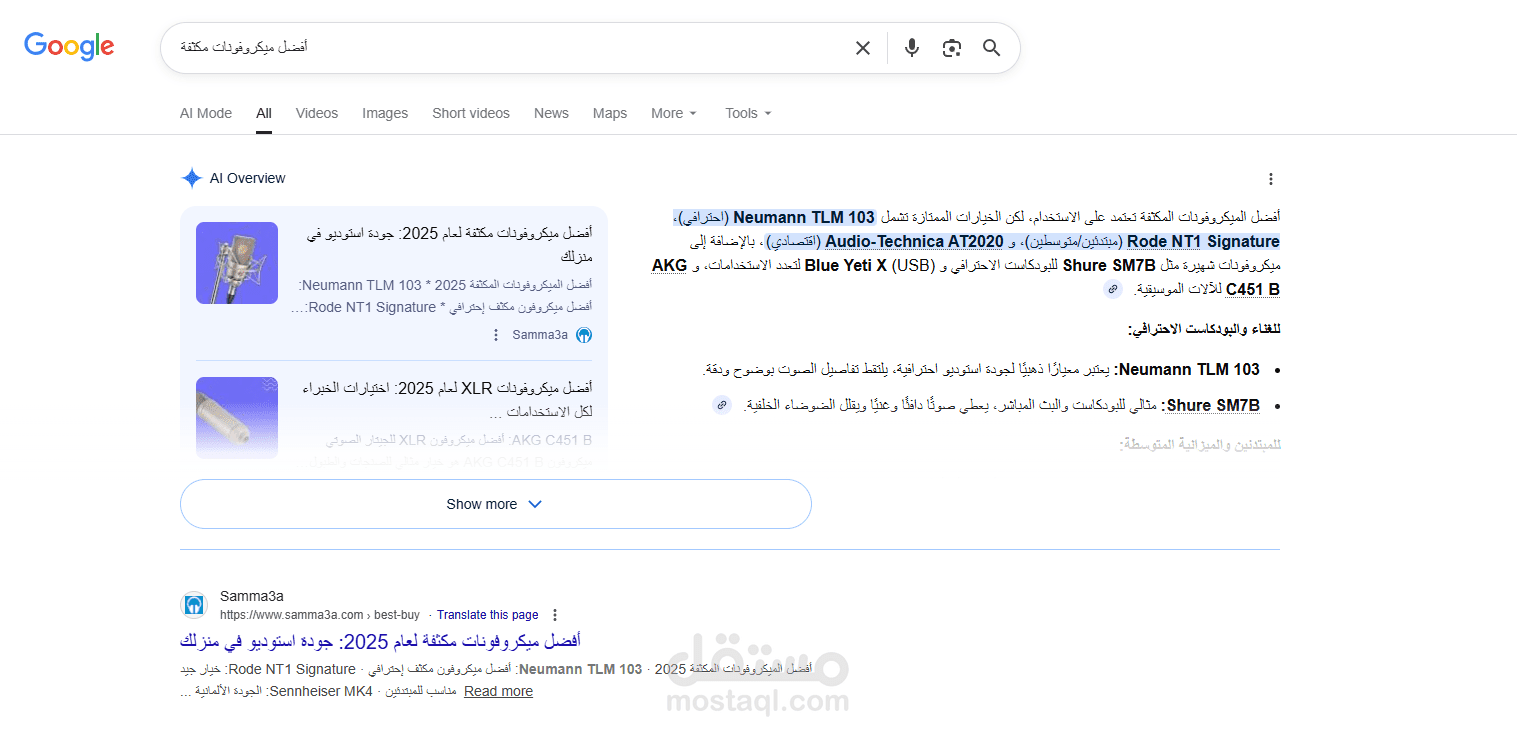Open the News tab

[x=551, y=113]
